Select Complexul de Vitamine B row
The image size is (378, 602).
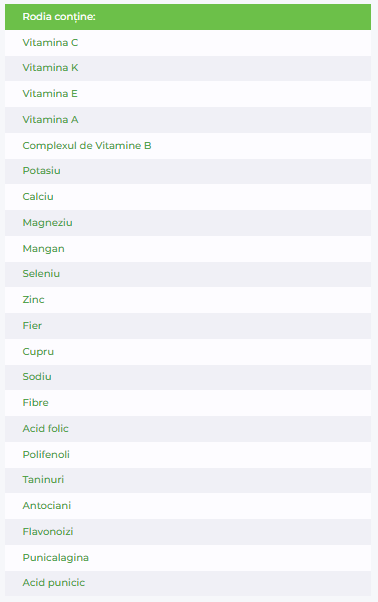pos(188,146)
